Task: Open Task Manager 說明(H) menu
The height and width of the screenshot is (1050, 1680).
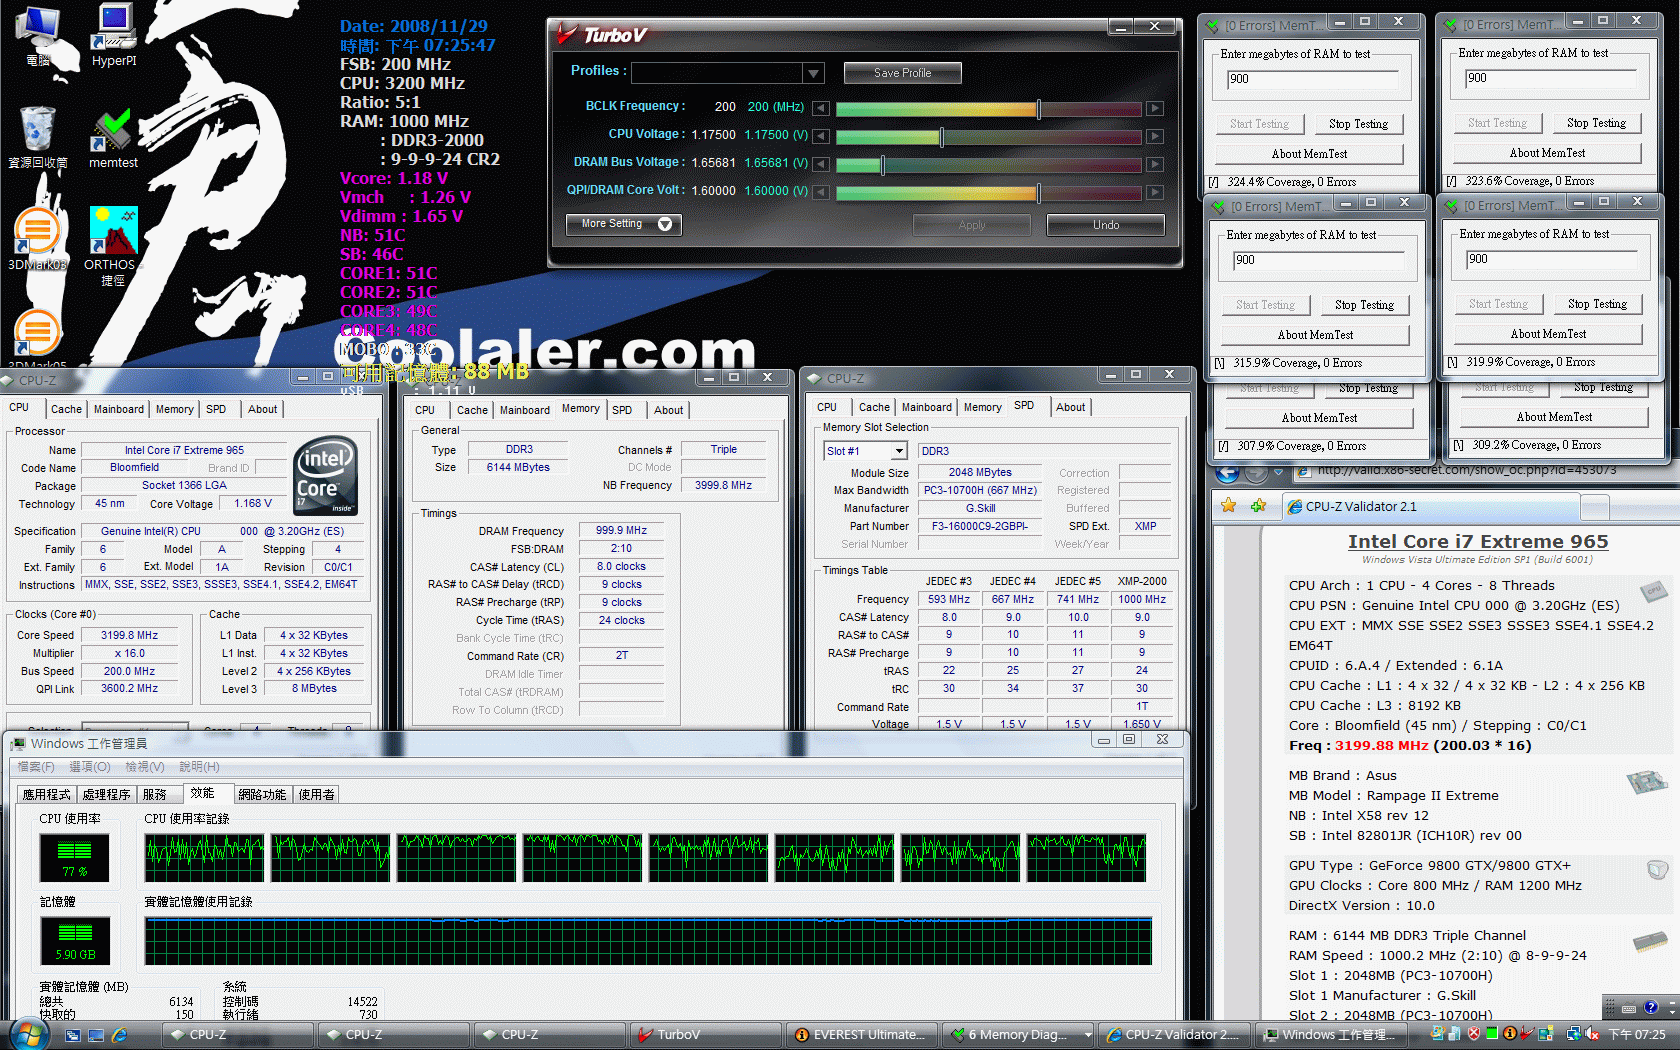Action: [x=199, y=767]
